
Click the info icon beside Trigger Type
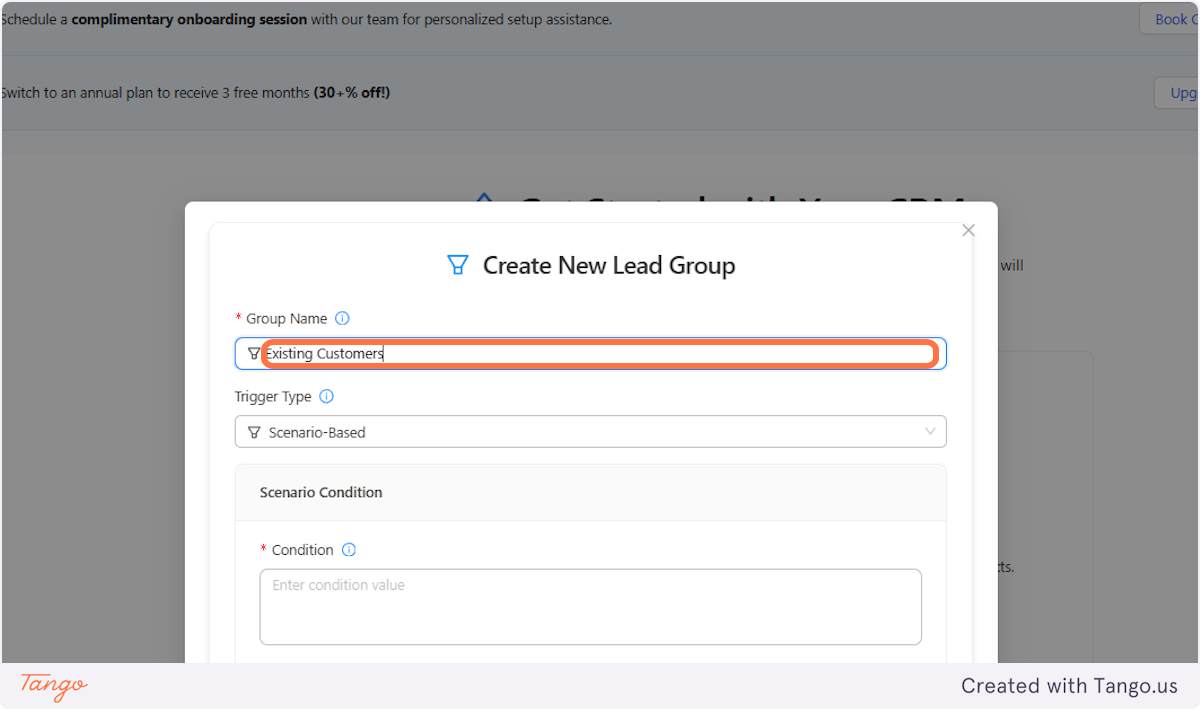tap(326, 396)
